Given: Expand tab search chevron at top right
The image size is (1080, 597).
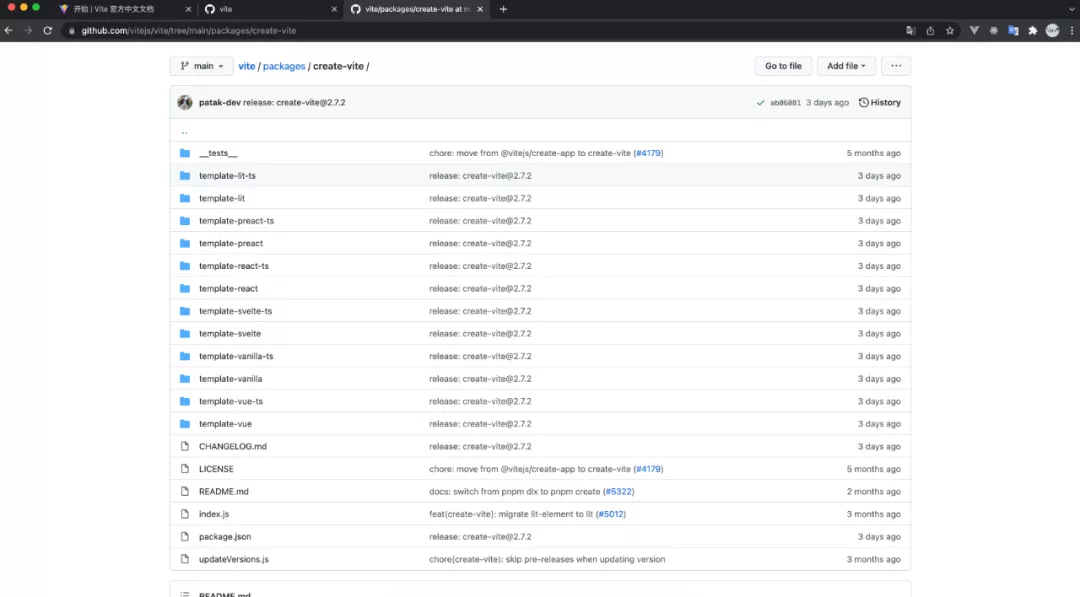Looking at the screenshot, I should [x=1071, y=9].
